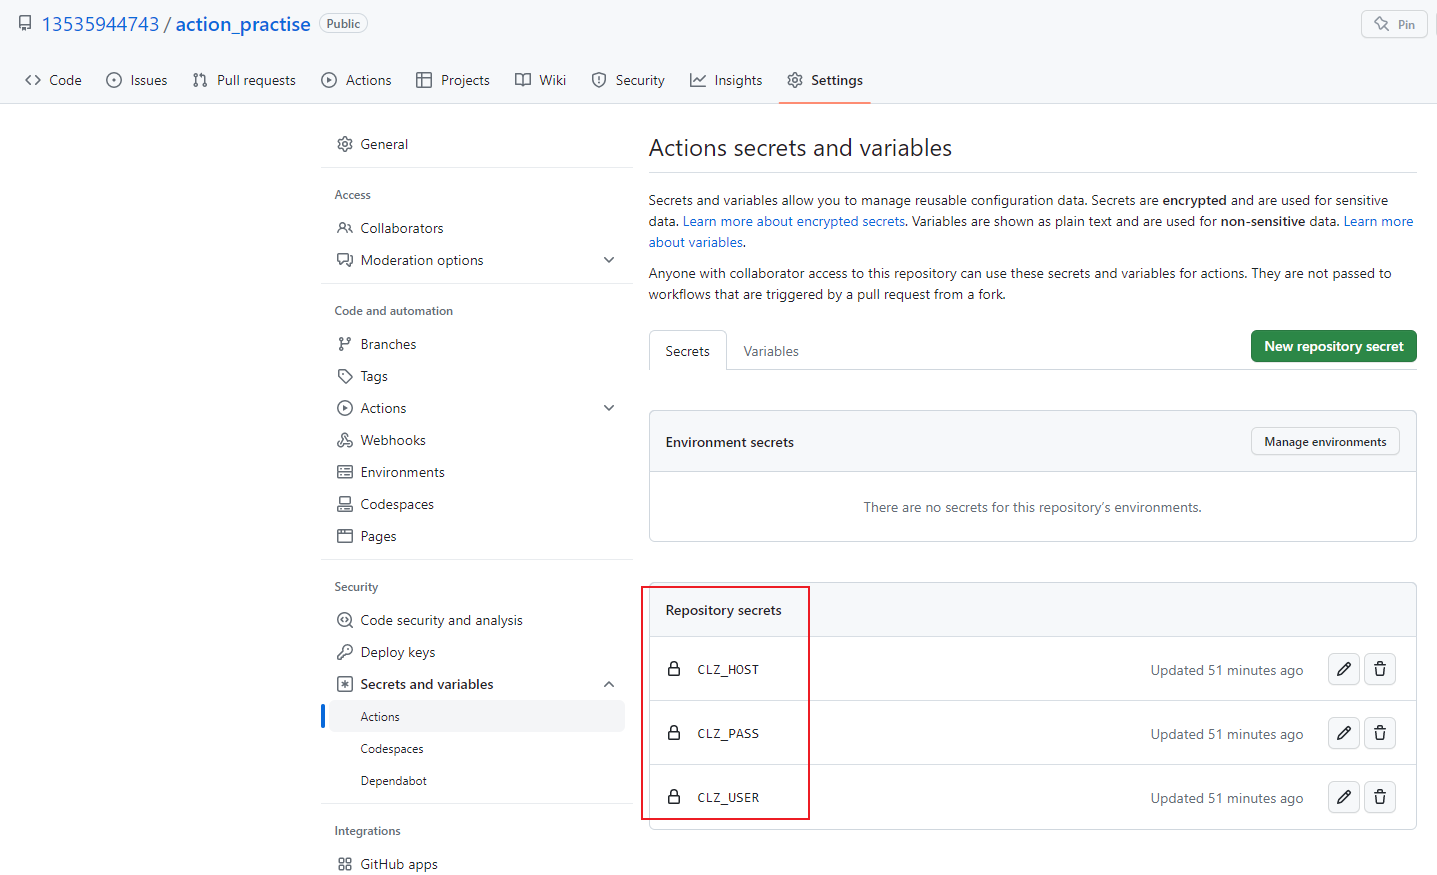Click the Actions play icon in sidebar
Image resolution: width=1437 pixels, height=875 pixels.
coord(345,408)
